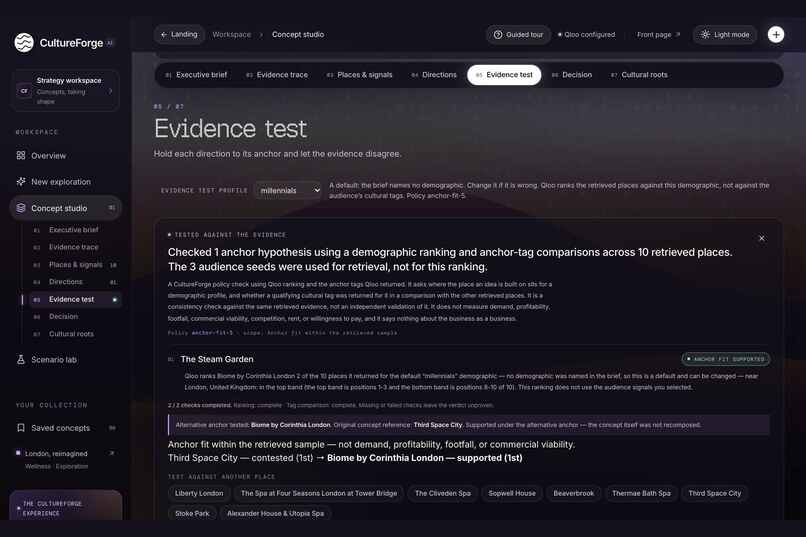Viewport: 806px width, 537px height.
Task: Click Workspace breadcrumb
Action: coord(231,34)
